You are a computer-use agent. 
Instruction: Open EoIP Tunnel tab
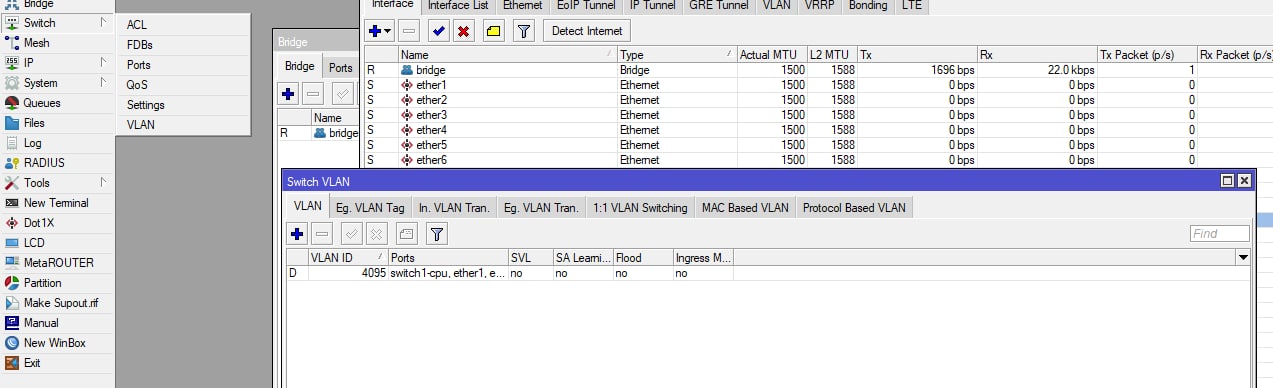[x=585, y=5]
